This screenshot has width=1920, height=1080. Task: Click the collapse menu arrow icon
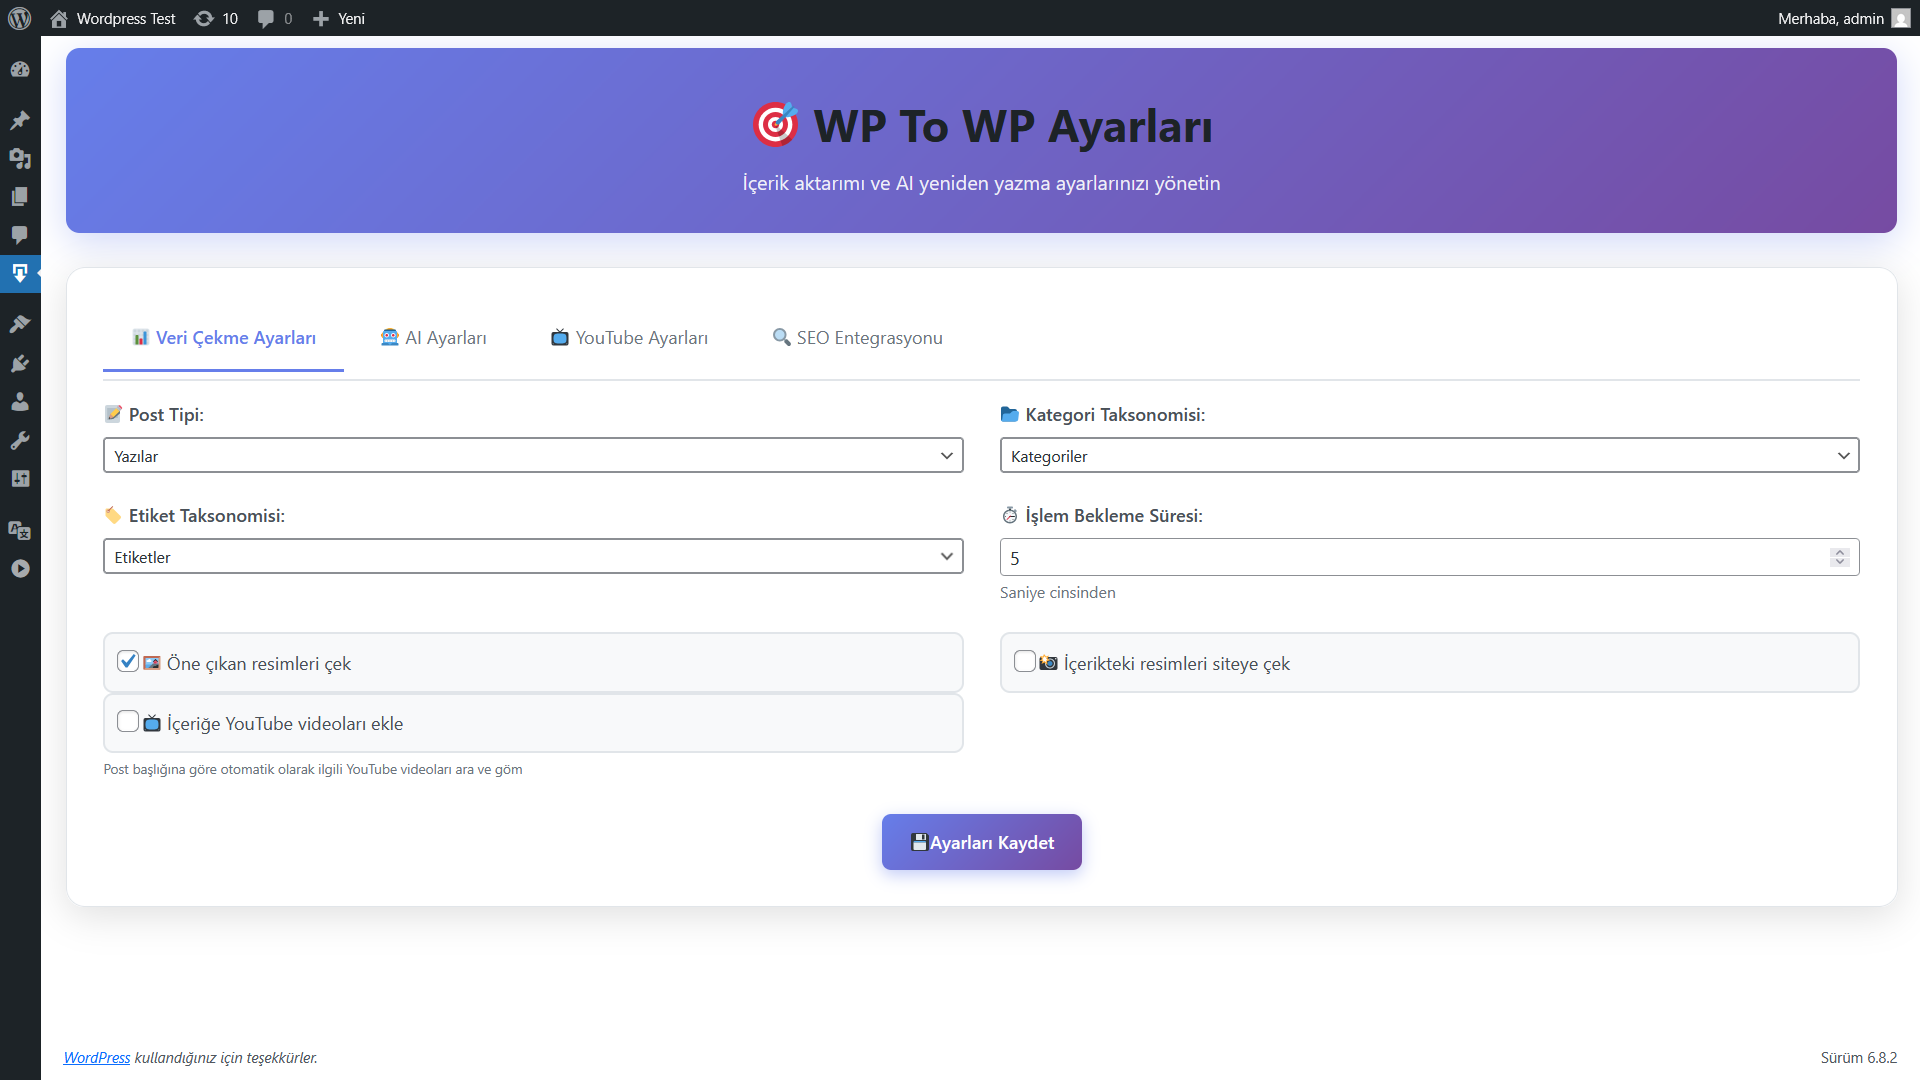[20, 569]
